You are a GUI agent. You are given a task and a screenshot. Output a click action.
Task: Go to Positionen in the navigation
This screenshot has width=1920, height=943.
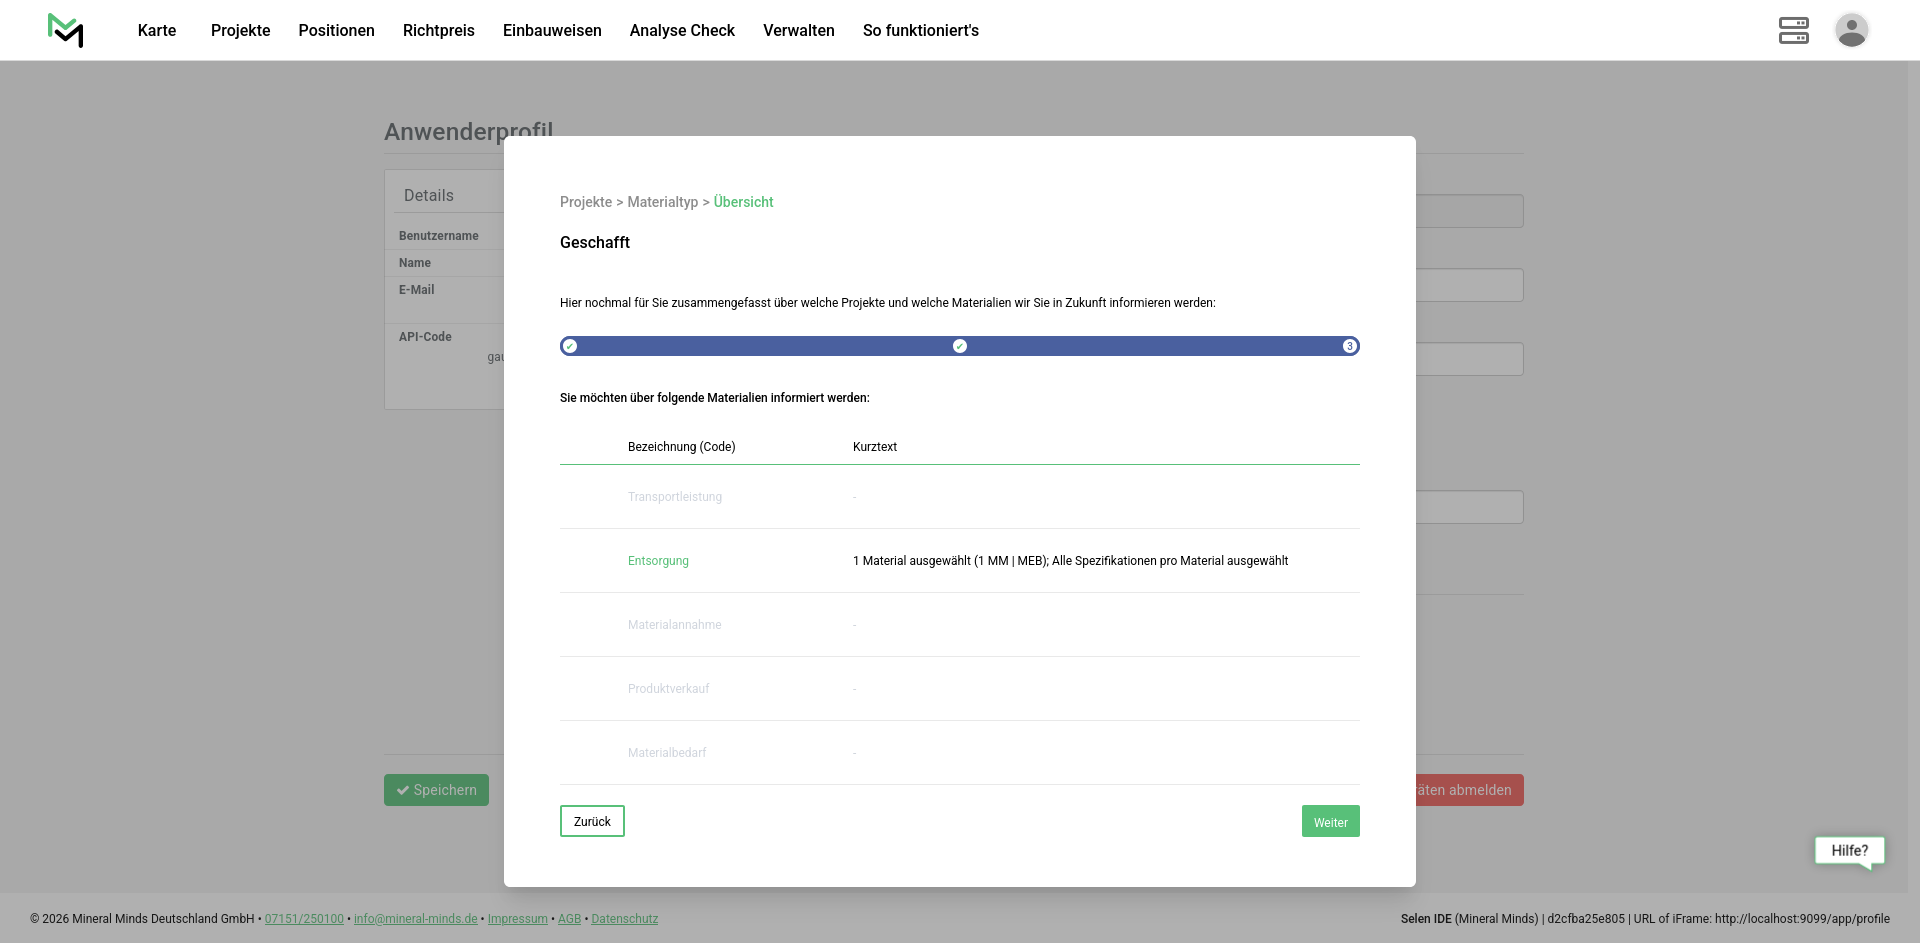tap(336, 30)
